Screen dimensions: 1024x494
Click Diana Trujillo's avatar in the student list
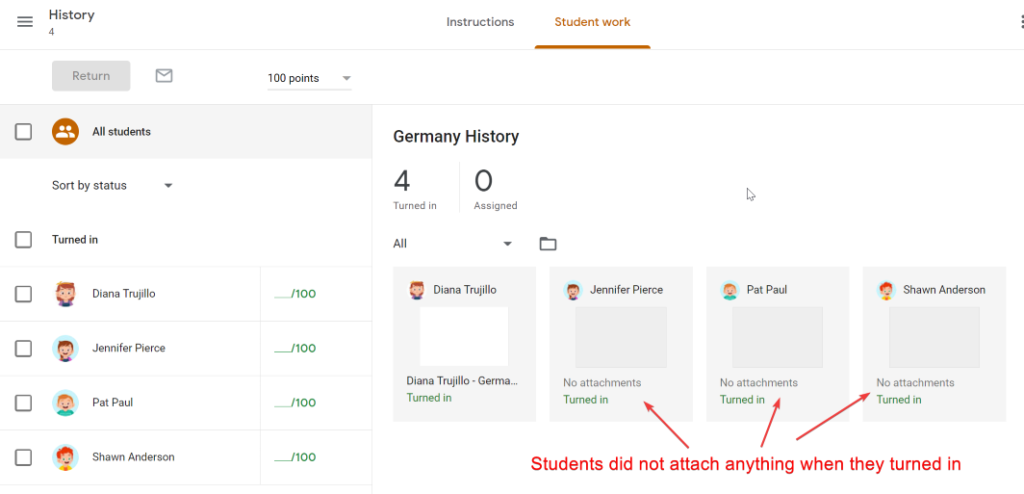pyautogui.click(x=65, y=294)
